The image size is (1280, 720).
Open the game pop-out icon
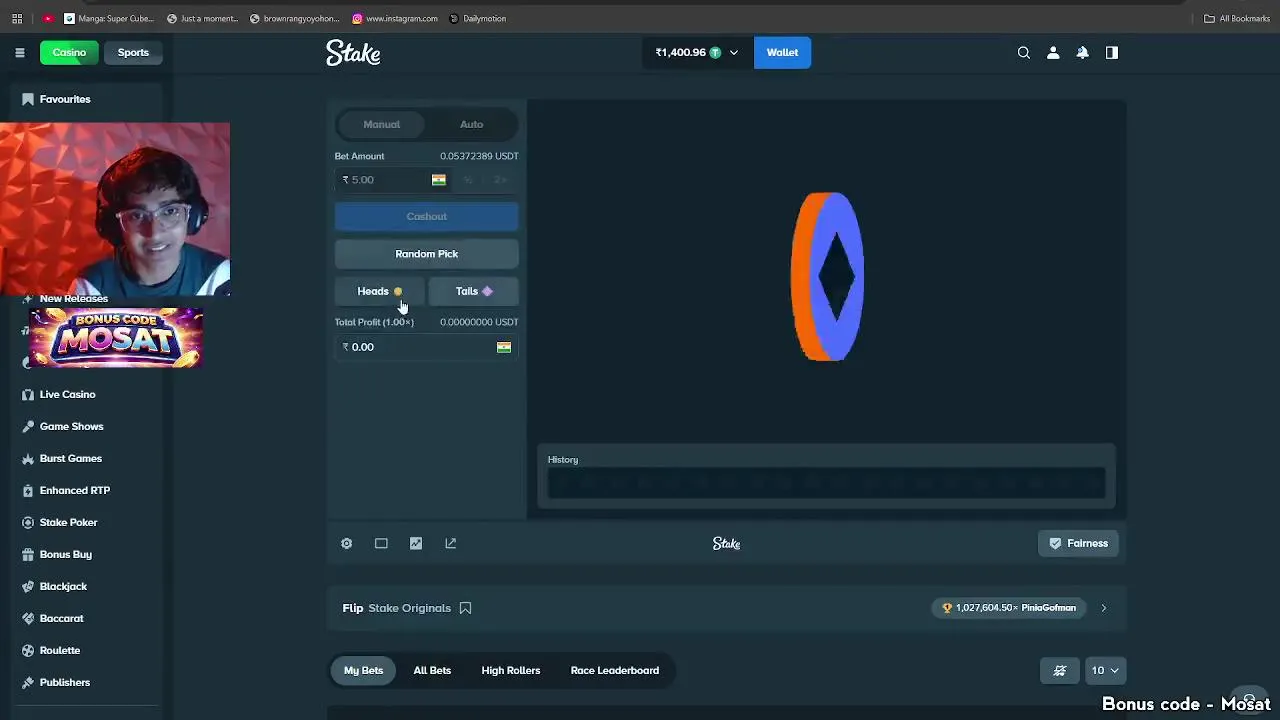(450, 543)
